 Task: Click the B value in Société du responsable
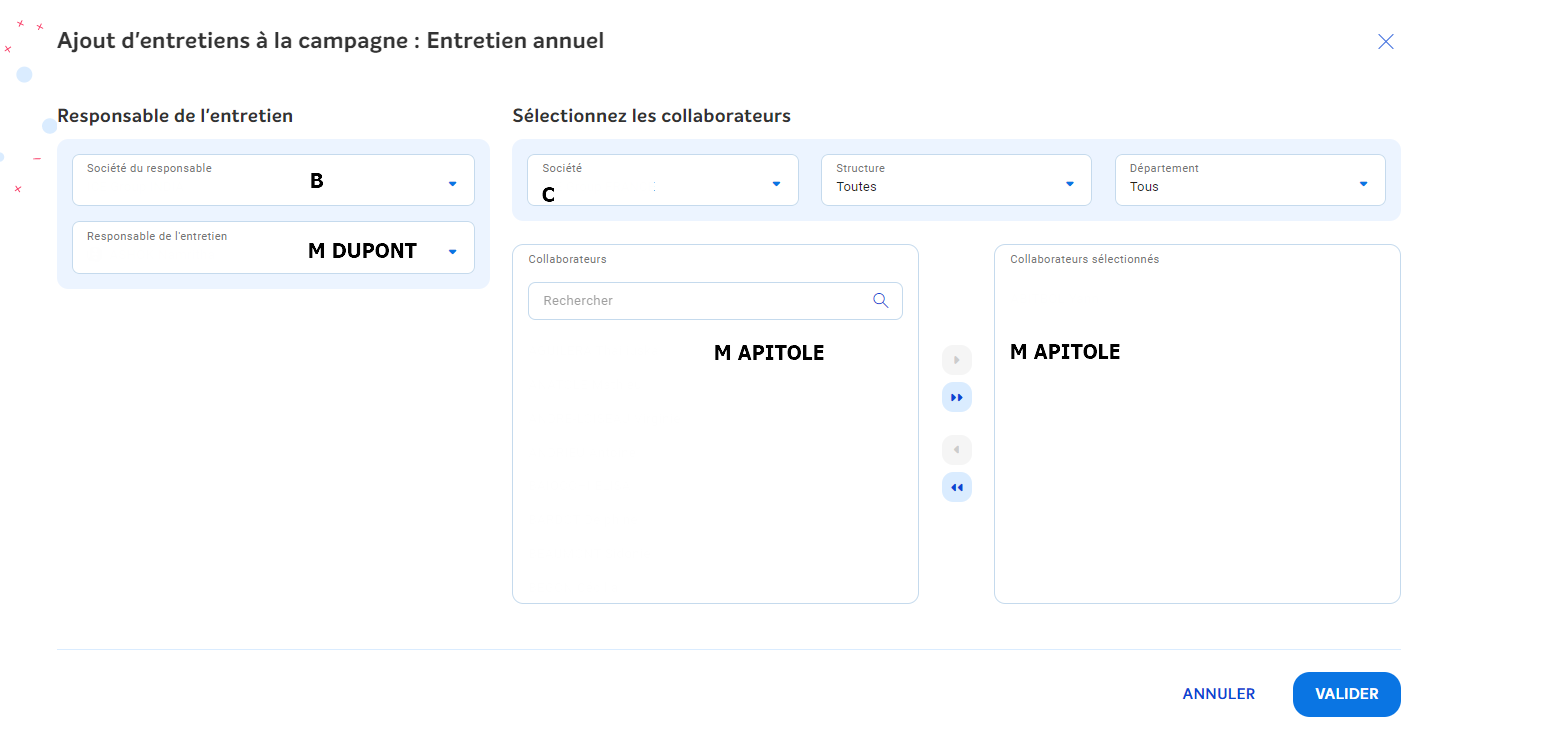coord(316,182)
